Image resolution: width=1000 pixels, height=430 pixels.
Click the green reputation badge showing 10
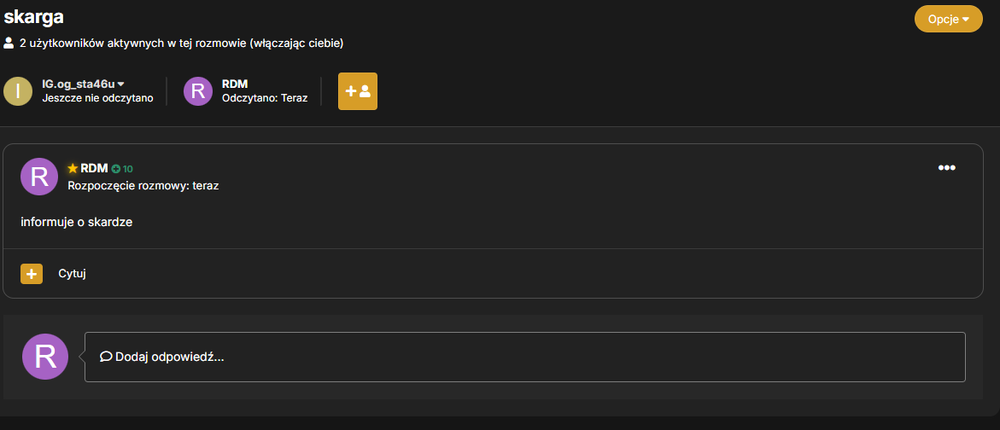pos(122,169)
